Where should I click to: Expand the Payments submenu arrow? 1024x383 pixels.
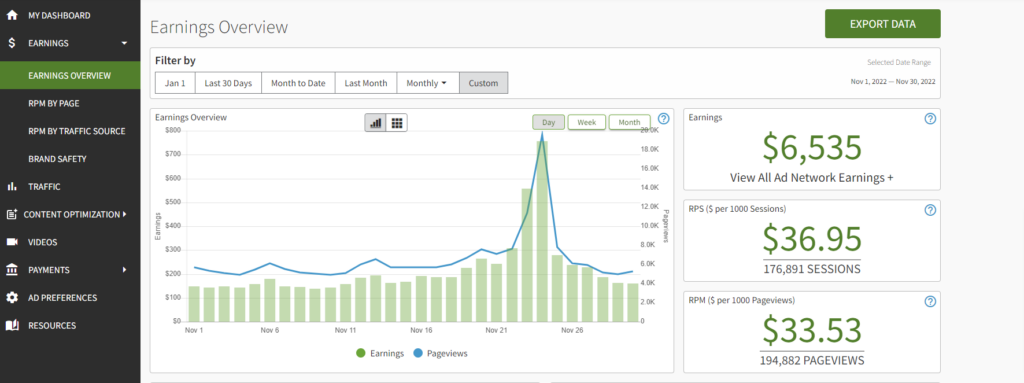pos(124,270)
